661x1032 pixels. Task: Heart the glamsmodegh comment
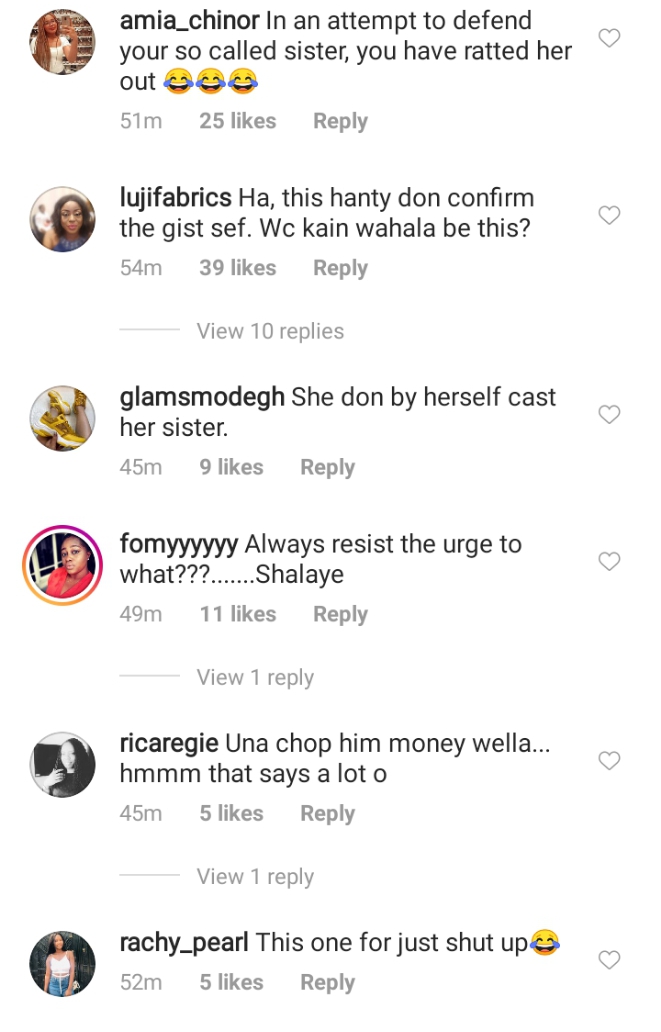pyautogui.click(x=609, y=415)
